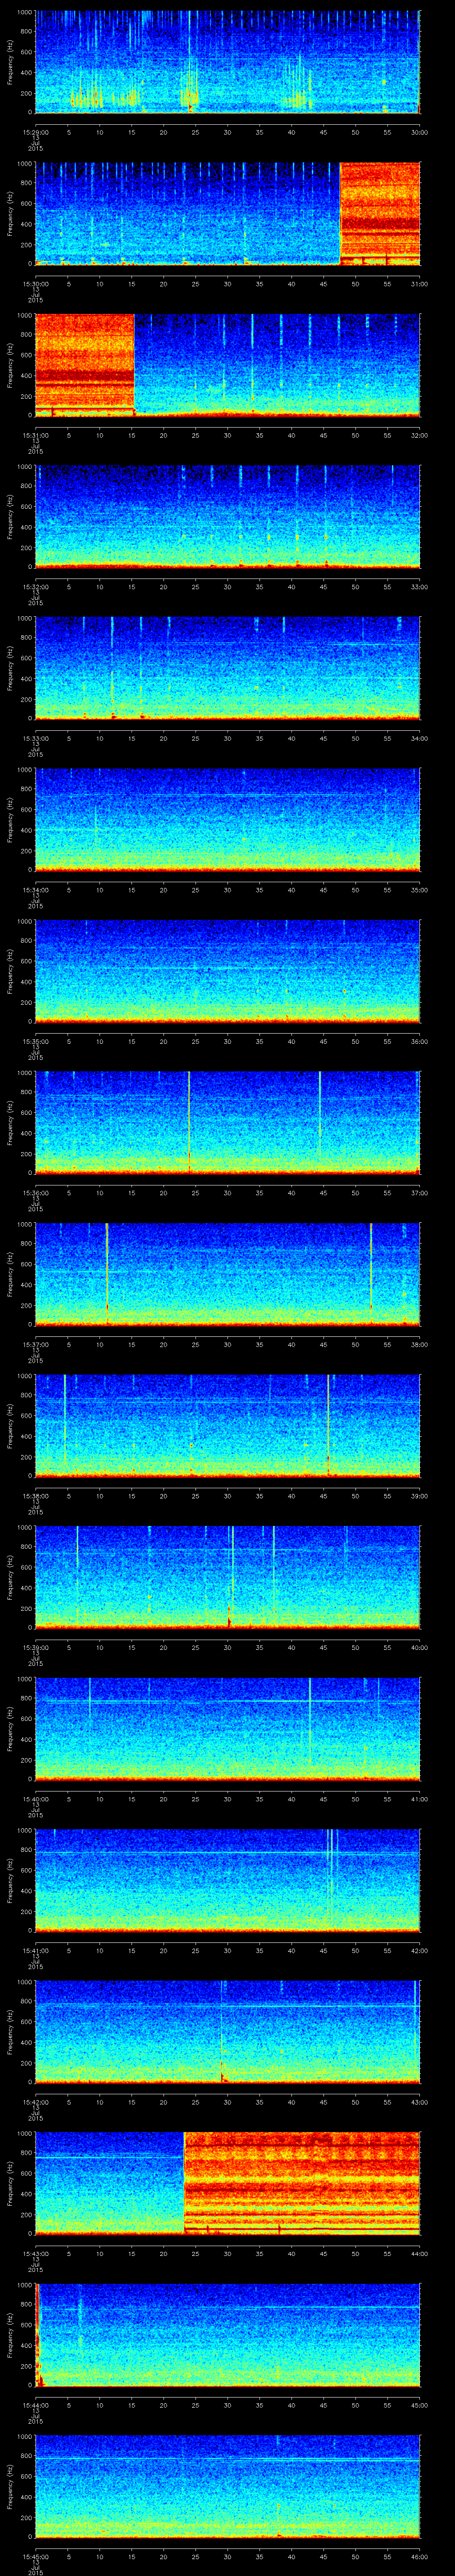Click the 15:34:00 start time label
Image resolution: width=455 pixels, height=2576 pixels.
[35, 890]
